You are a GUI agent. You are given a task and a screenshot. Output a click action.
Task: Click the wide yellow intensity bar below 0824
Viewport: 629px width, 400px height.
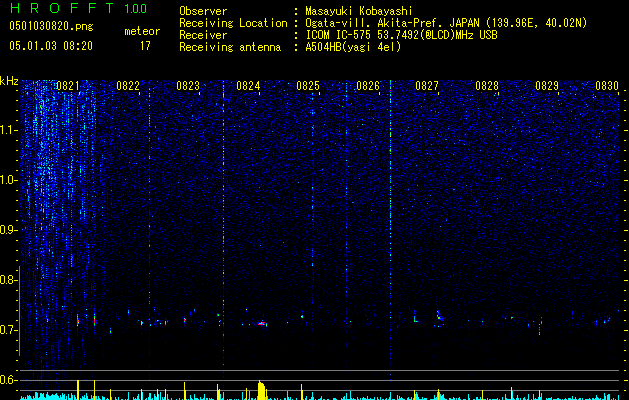(x=261, y=390)
